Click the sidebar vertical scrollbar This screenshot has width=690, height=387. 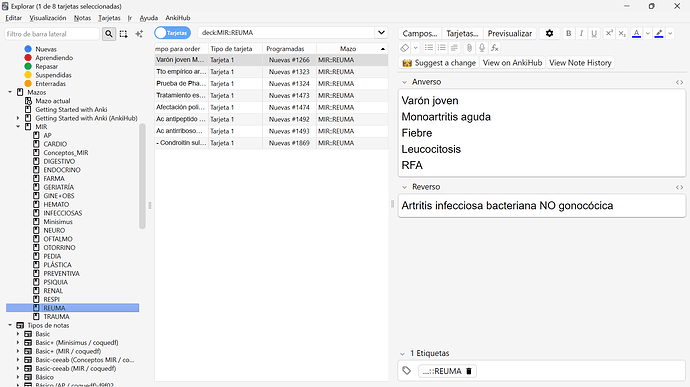coord(142,176)
